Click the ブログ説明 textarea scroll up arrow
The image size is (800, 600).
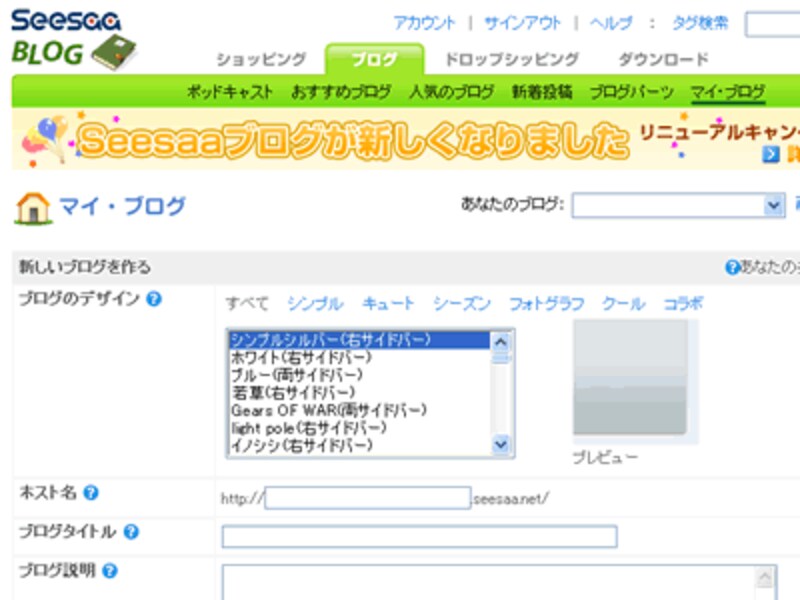coord(764,578)
